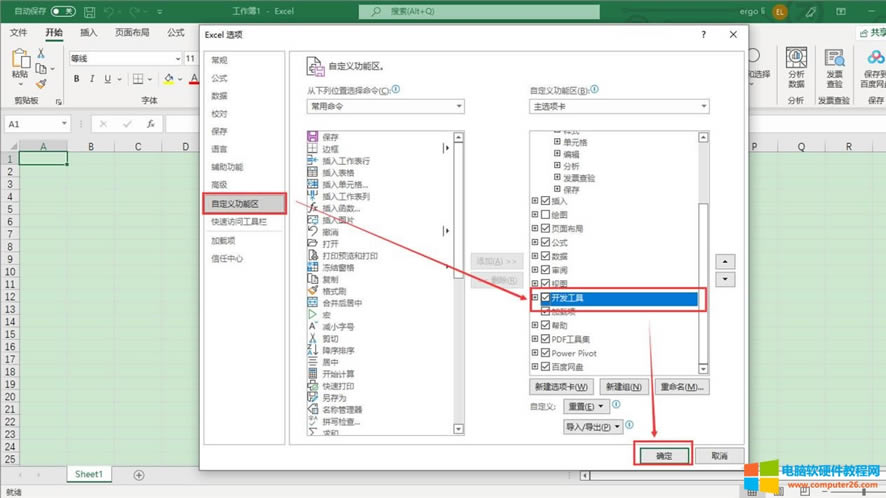This screenshot has height=498, width=886.
Task: Select the 格式刷 paintbrush command icon
Action: (312, 291)
